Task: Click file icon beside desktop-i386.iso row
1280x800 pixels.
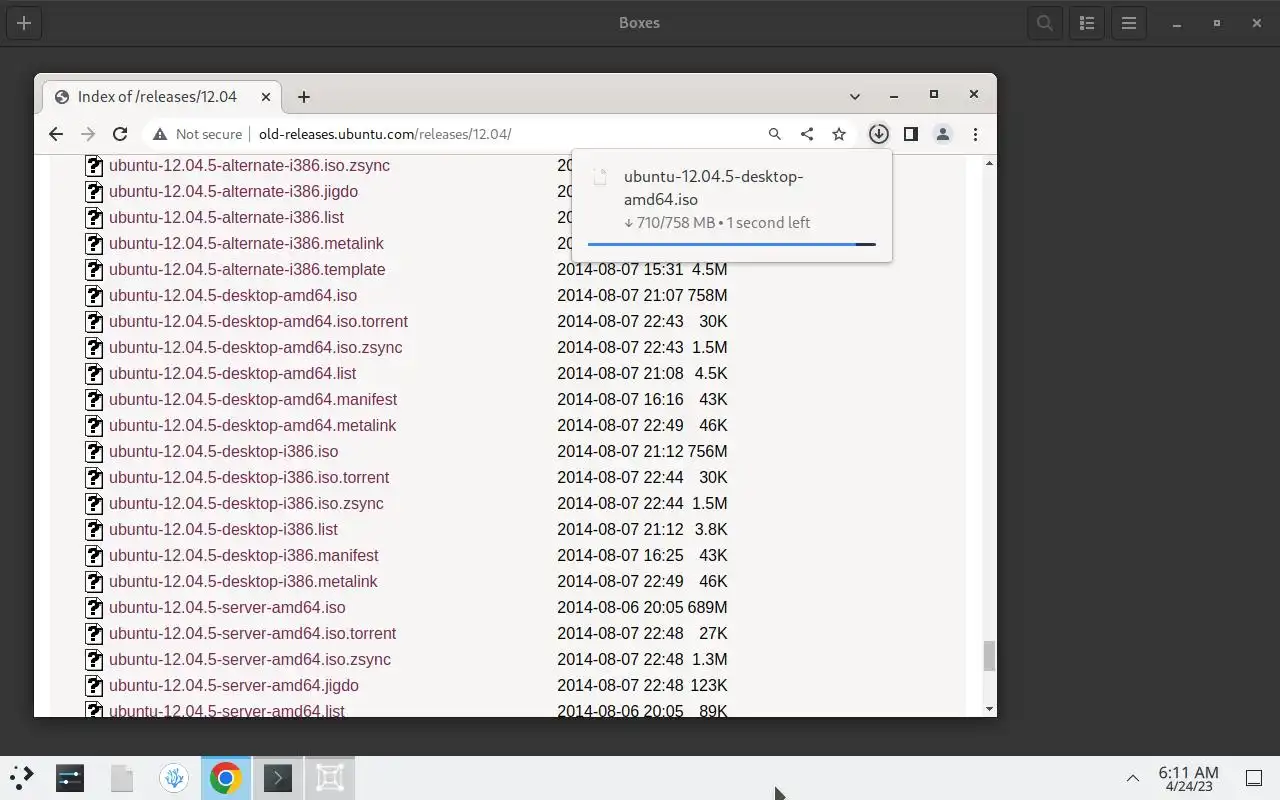Action: click(94, 452)
